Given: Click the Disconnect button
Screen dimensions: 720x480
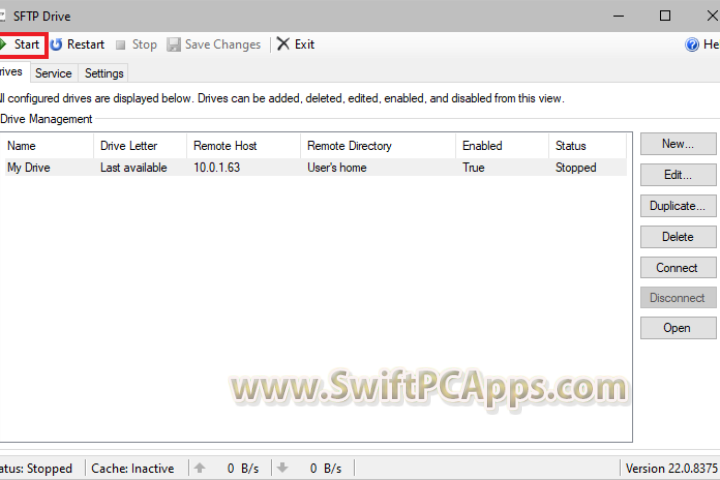Looking at the screenshot, I should coord(678,298).
